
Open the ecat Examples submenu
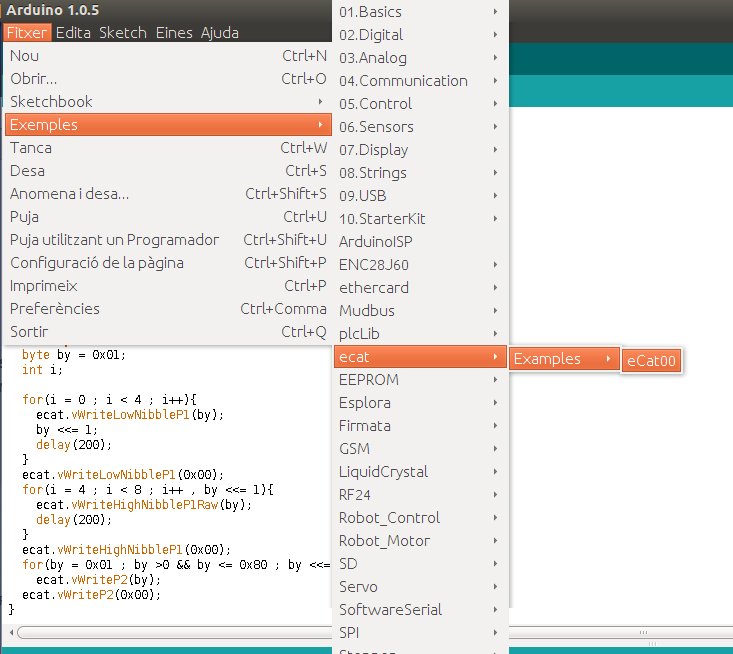point(564,359)
